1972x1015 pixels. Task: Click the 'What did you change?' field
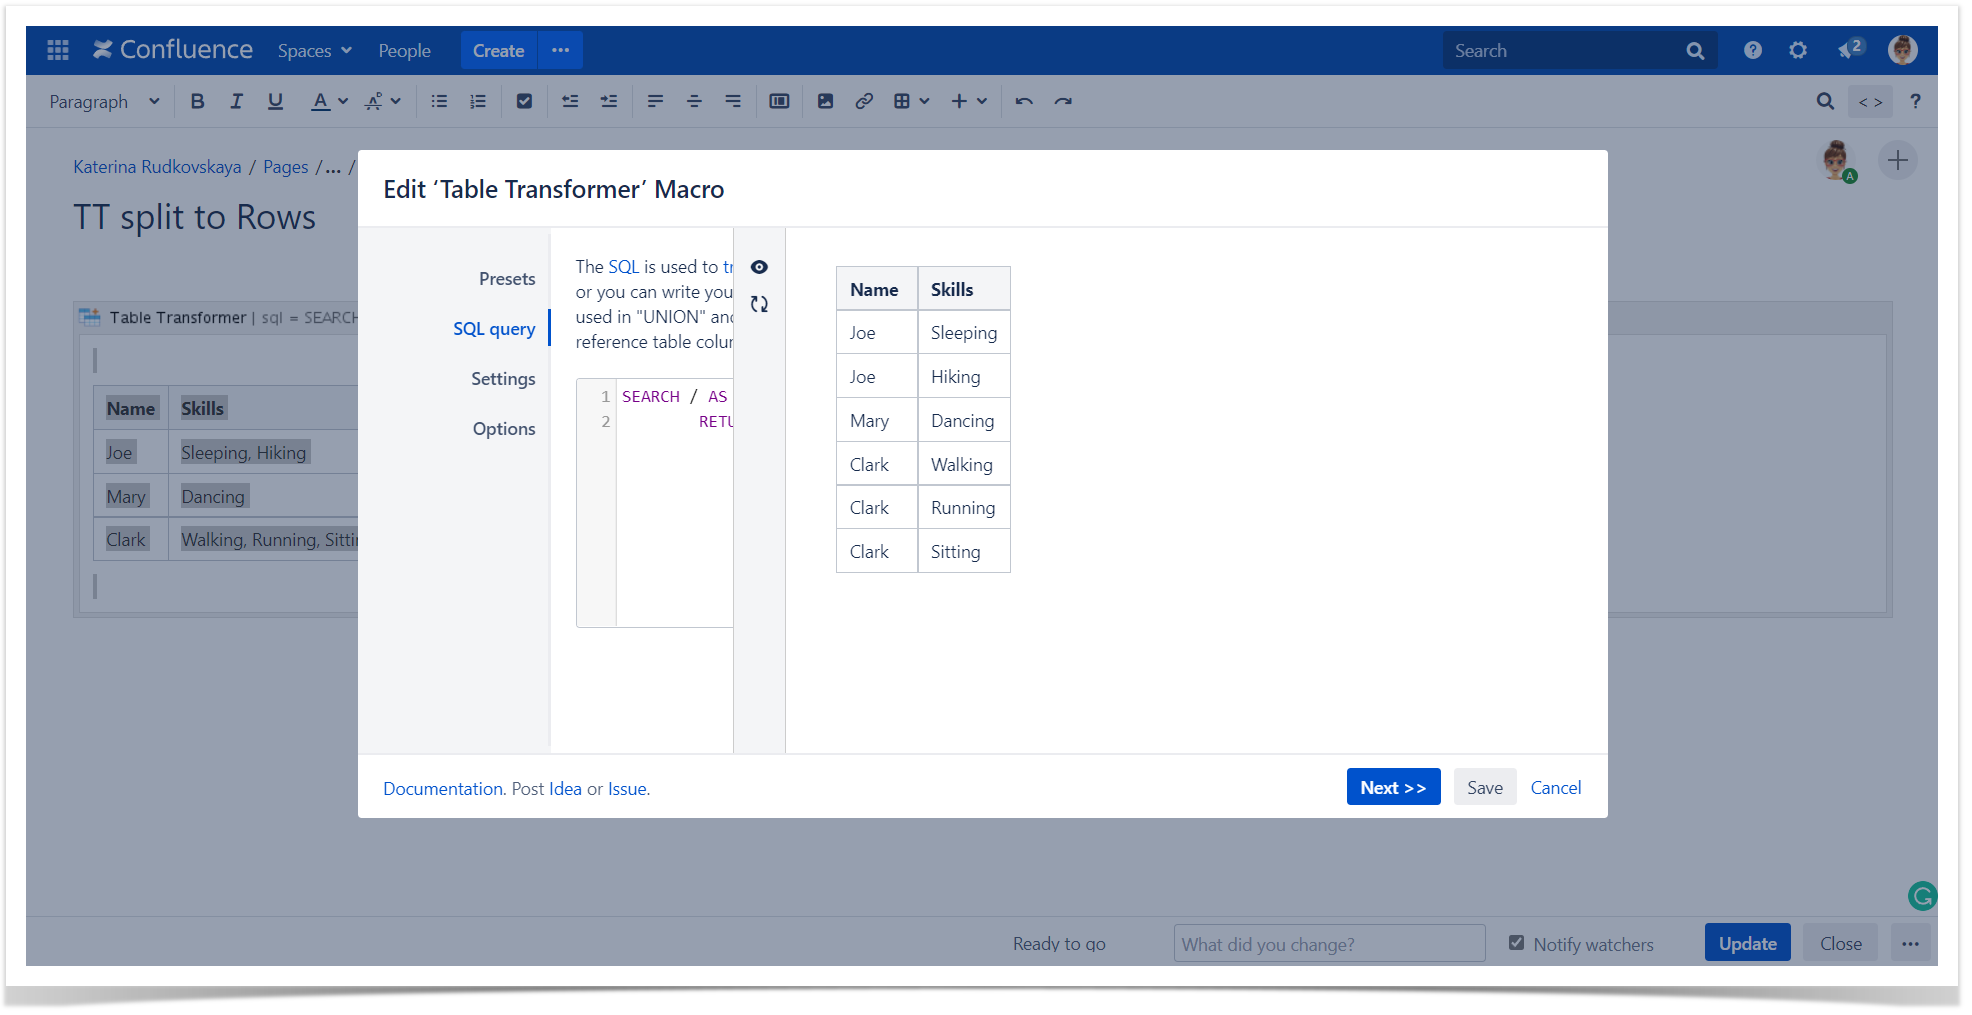(x=1328, y=944)
